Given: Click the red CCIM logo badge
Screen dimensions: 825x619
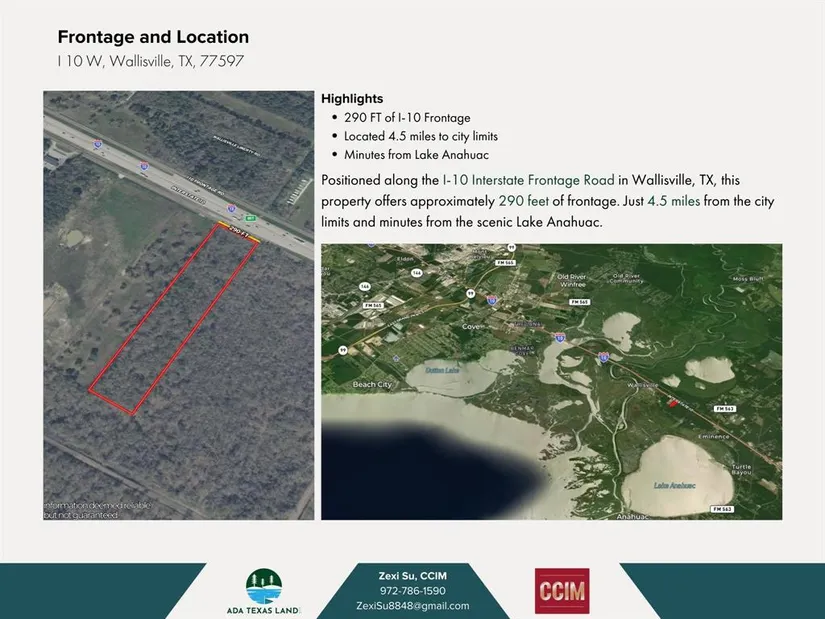Looking at the screenshot, I should pos(562,590).
